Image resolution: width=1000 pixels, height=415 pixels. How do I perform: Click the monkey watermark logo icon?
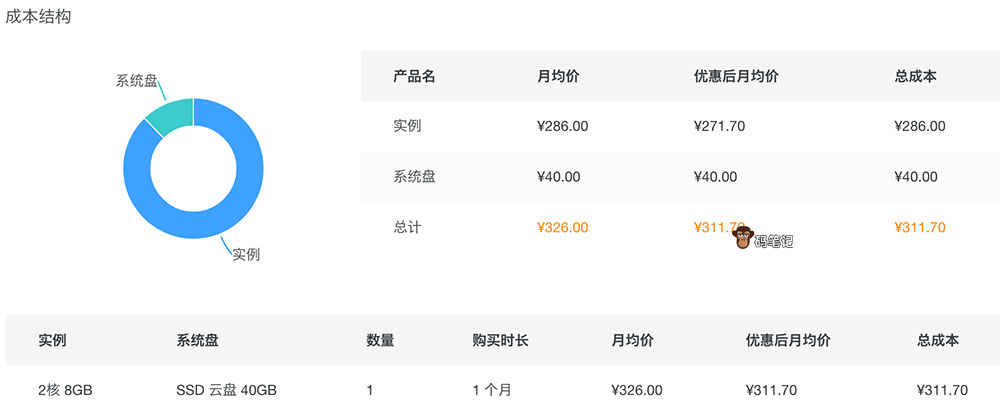[x=742, y=238]
